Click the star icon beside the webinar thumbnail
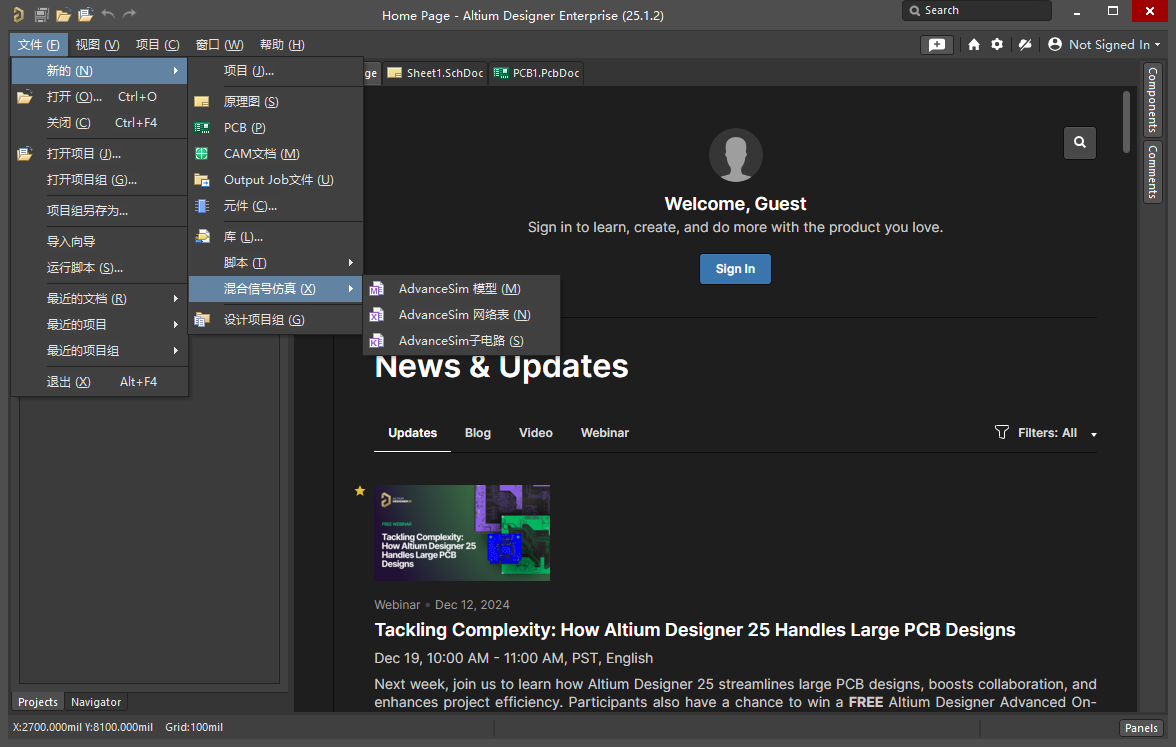The image size is (1176, 747). [360, 491]
